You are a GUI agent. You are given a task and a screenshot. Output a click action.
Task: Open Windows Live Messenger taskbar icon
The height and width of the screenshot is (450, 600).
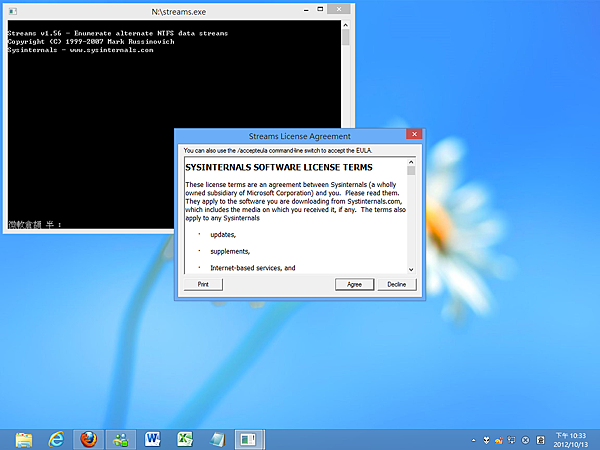(121, 439)
